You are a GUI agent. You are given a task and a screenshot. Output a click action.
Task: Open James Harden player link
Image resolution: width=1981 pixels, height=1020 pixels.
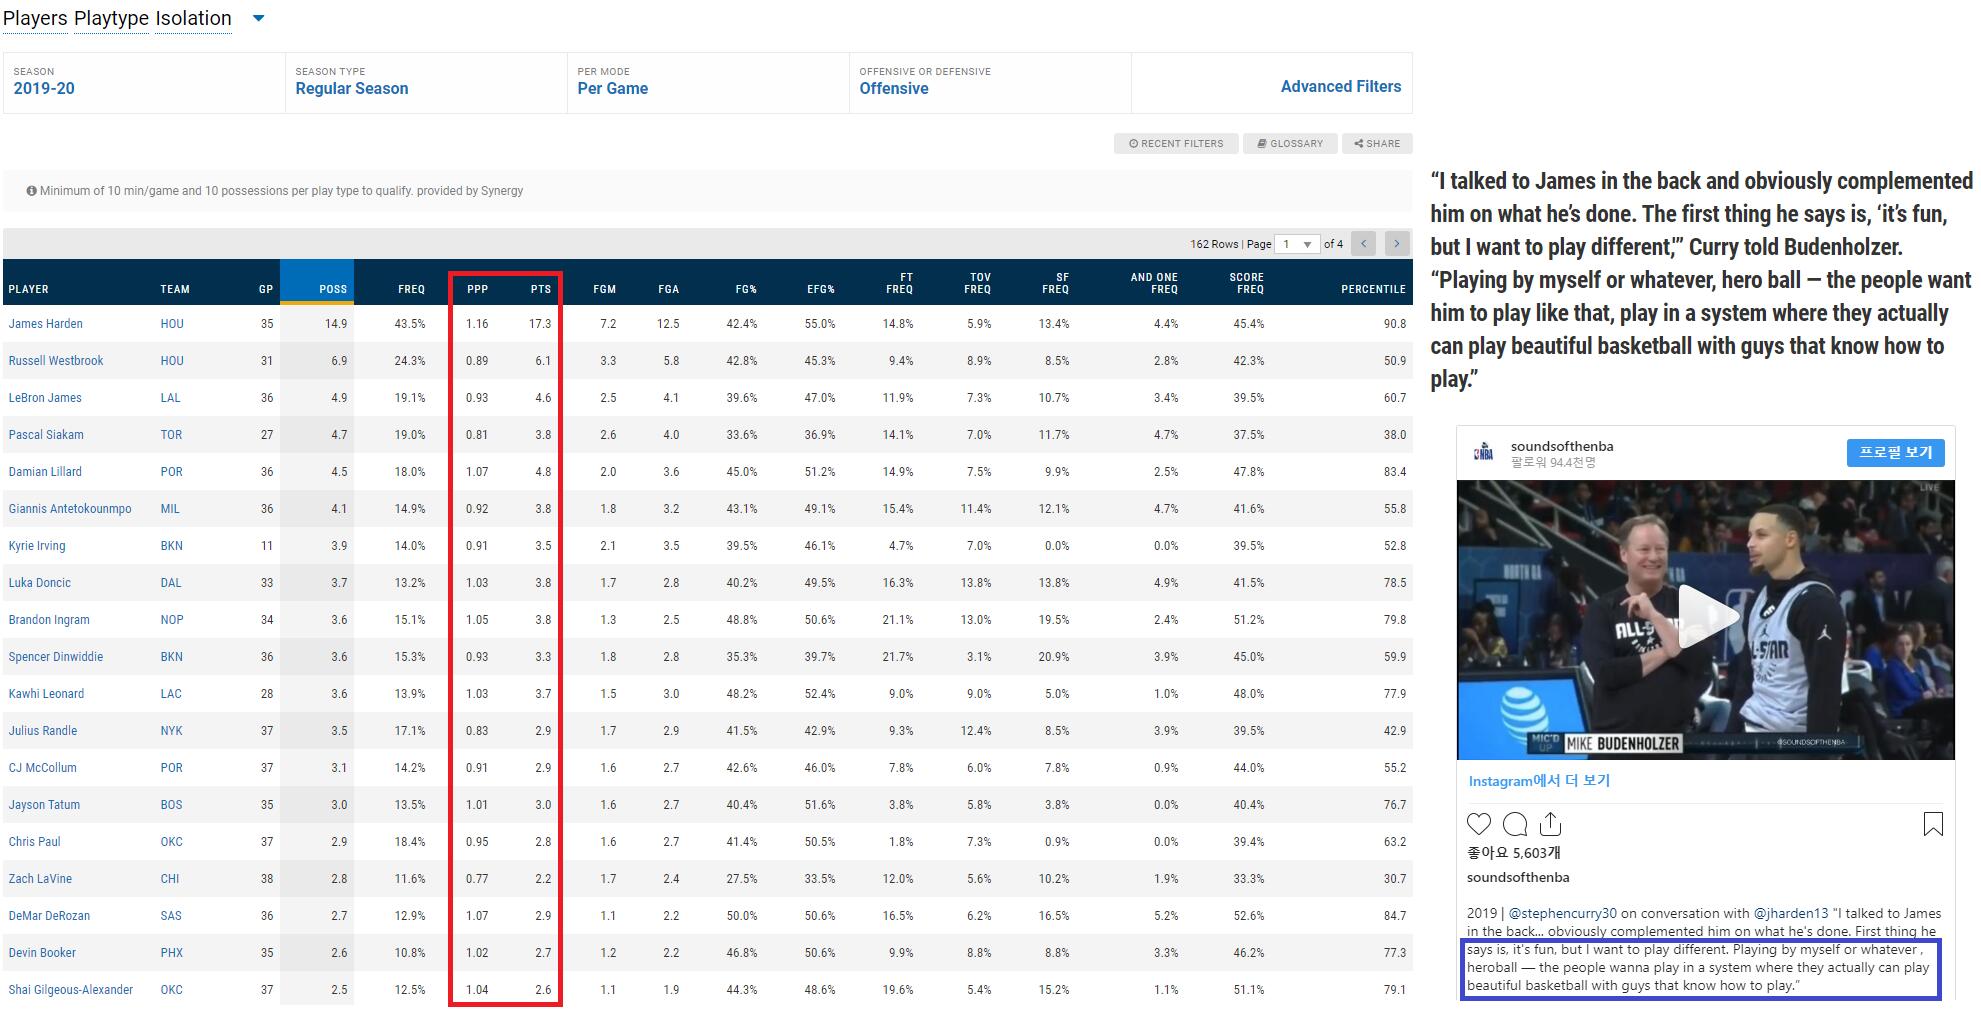coord(46,324)
